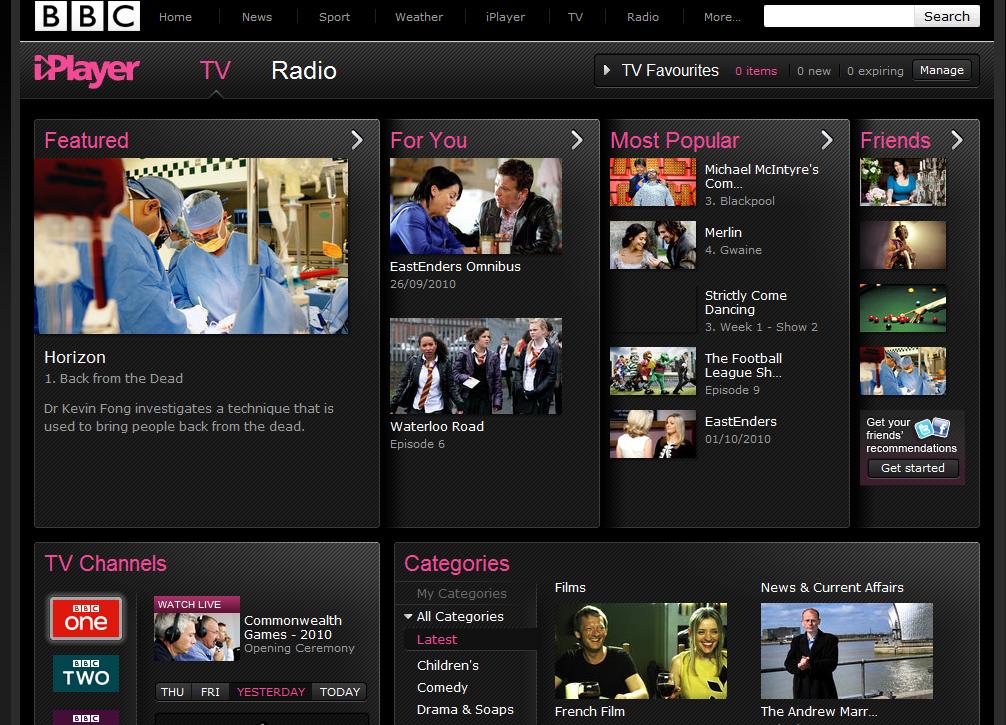
Task: Open Michael McIntyre's Comedy thumbnail
Action: pyautogui.click(x=652, y=182)
